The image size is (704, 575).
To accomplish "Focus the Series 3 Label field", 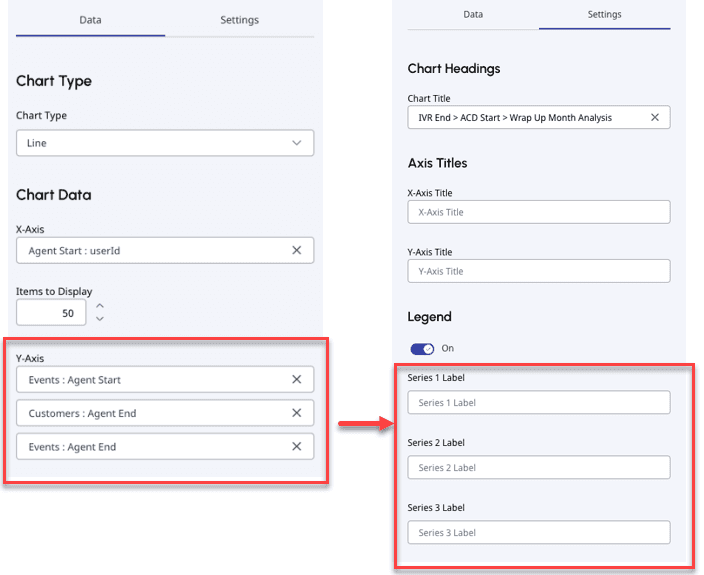I will [x=538, y=532].
